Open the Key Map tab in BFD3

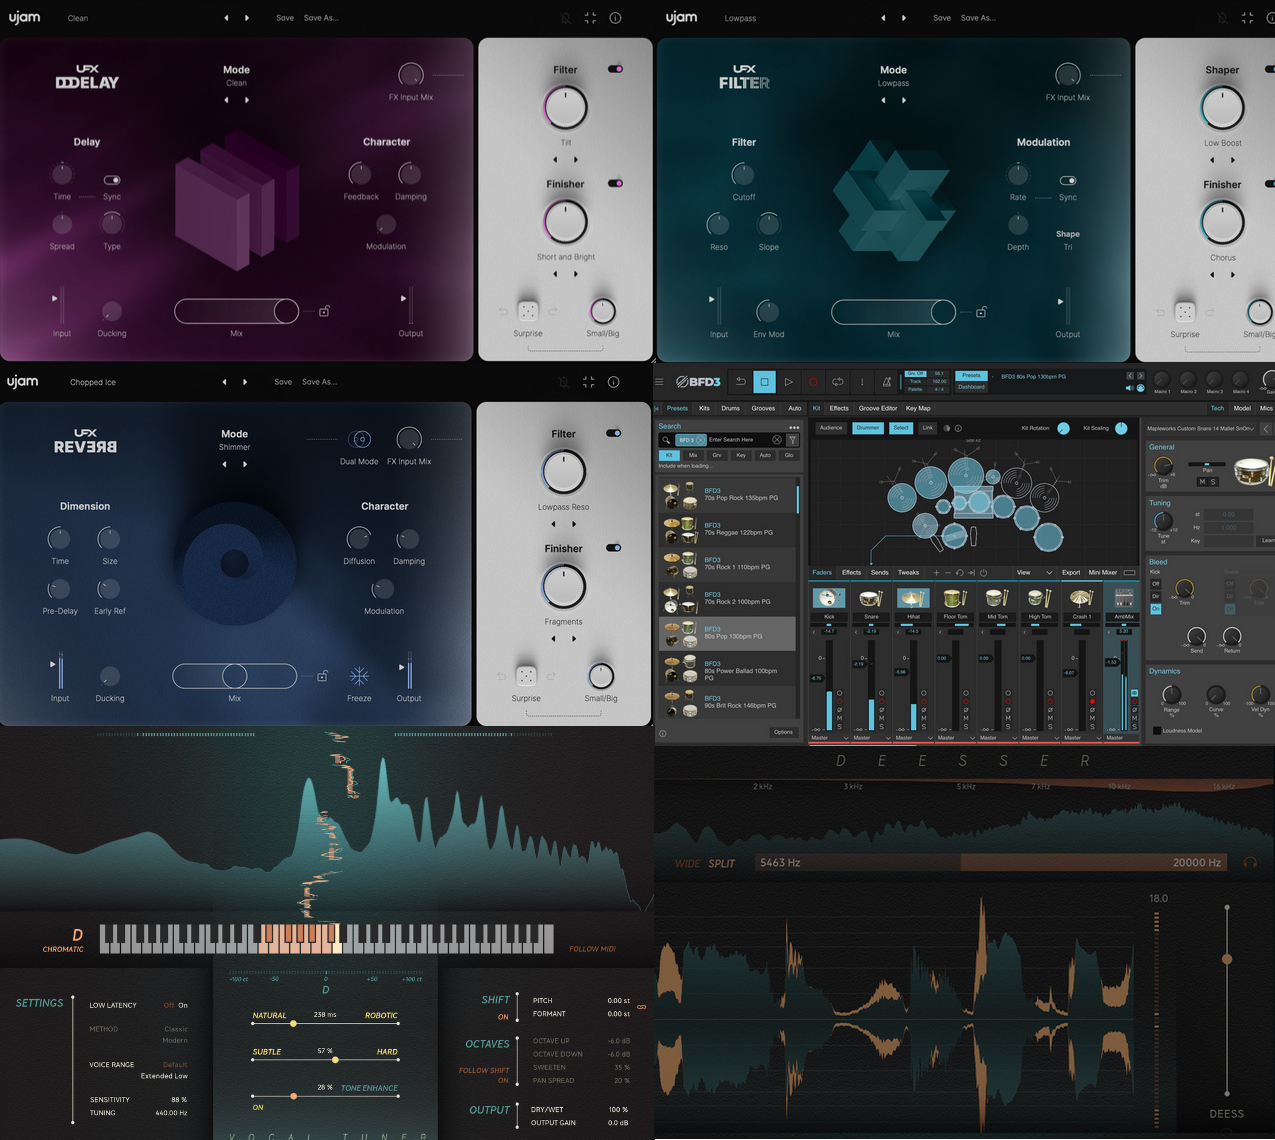click(918, 408)
